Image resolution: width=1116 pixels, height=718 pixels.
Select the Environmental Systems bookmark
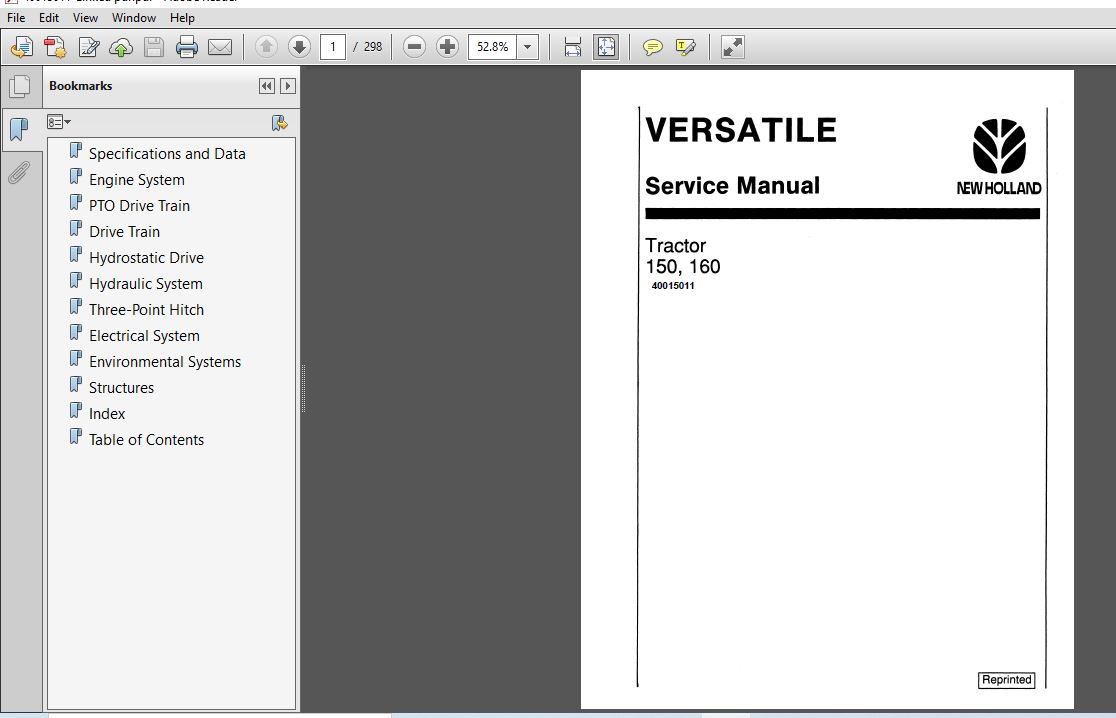[x=164, y=361]
